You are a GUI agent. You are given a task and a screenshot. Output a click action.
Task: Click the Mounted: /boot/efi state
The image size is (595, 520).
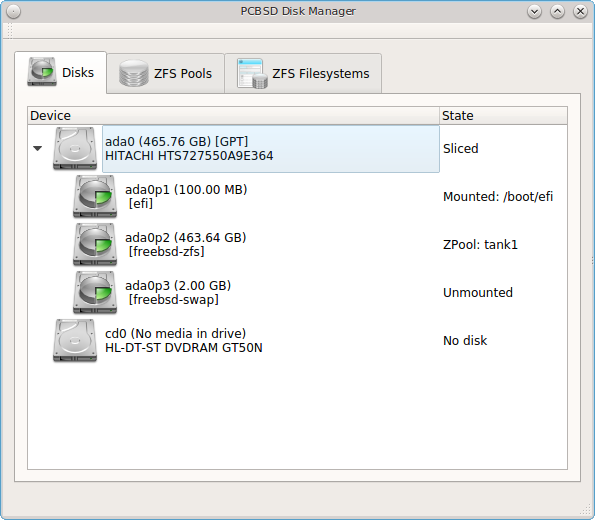(x=498, y=197)
